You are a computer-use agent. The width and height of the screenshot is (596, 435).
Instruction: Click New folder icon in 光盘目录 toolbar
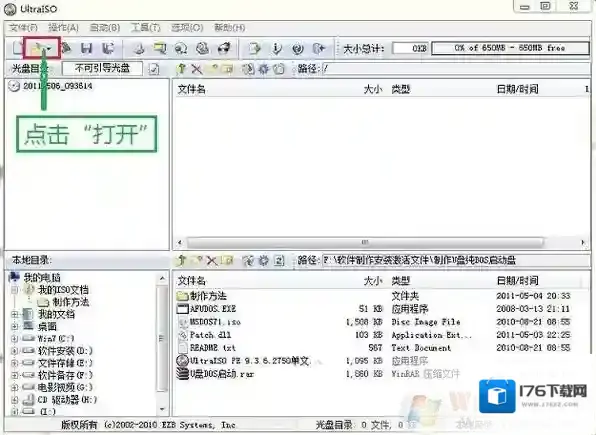pyautogui.click(x=213, y=69)
